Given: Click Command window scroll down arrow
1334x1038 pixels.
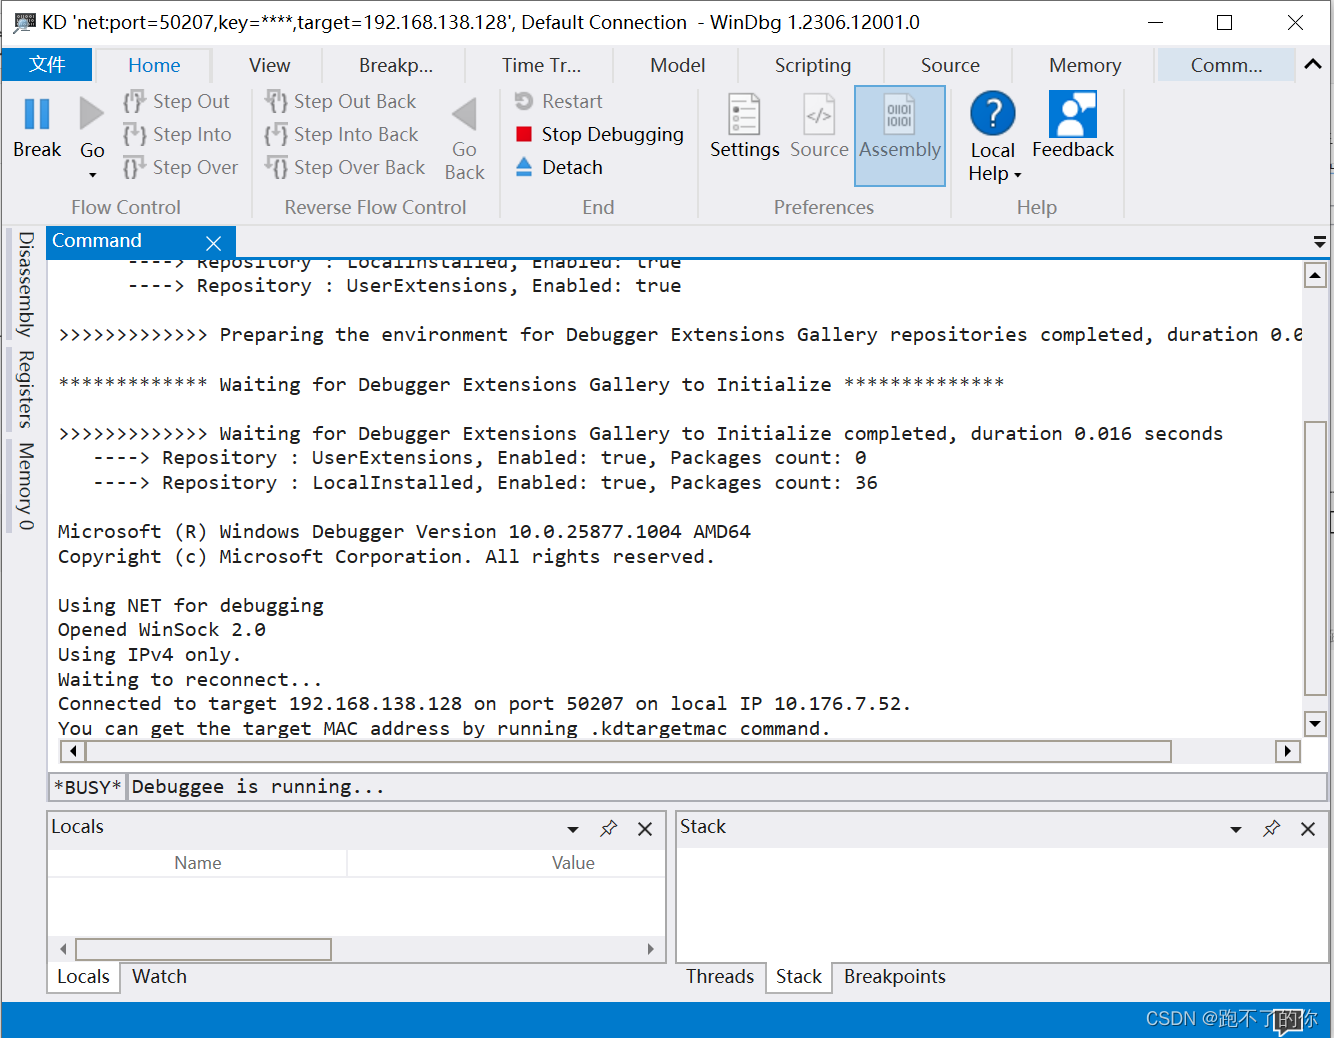Looking at the screenshot, I should (x=1315, y=723).
